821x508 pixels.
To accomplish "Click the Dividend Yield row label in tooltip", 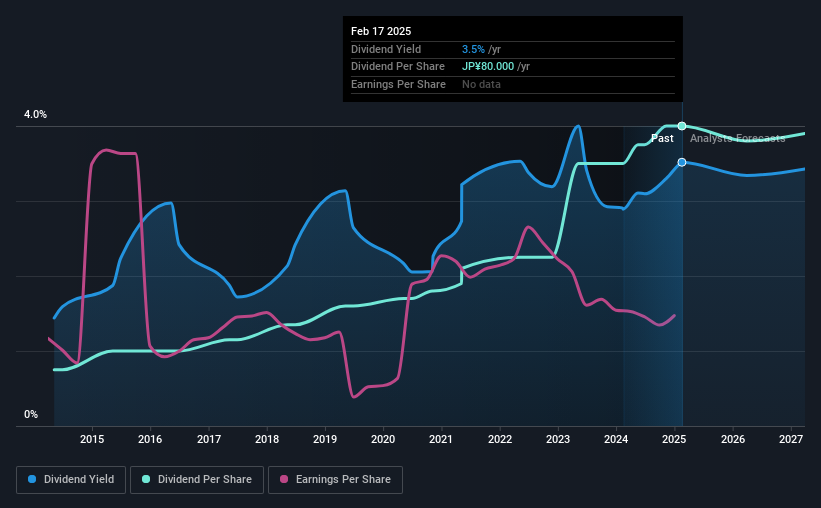I will coord(386,49).
